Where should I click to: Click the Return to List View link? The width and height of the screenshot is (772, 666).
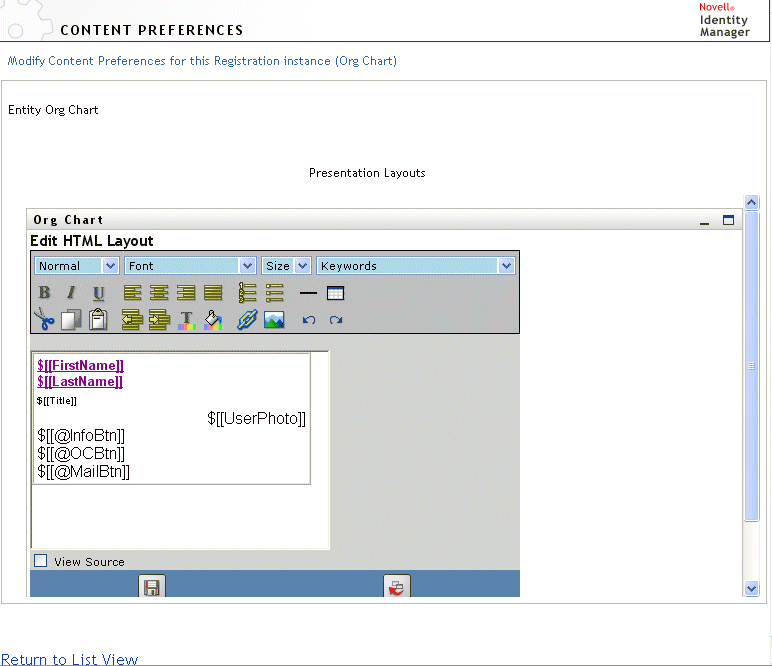pos(69,659)
